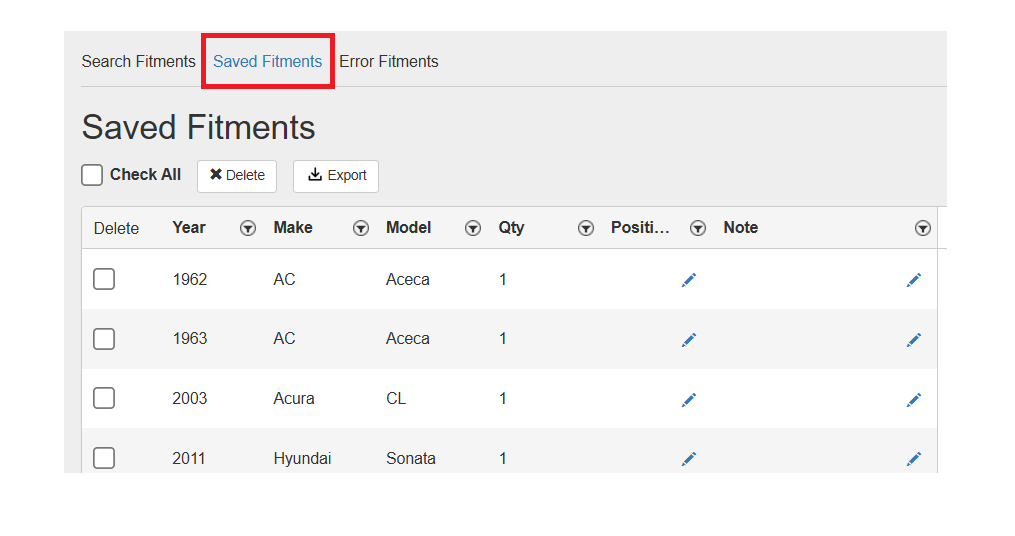Edit note pencil for 2011 Hyundai Sonata
This screenshot has width=1015, height=536.
tap(914, 459)
